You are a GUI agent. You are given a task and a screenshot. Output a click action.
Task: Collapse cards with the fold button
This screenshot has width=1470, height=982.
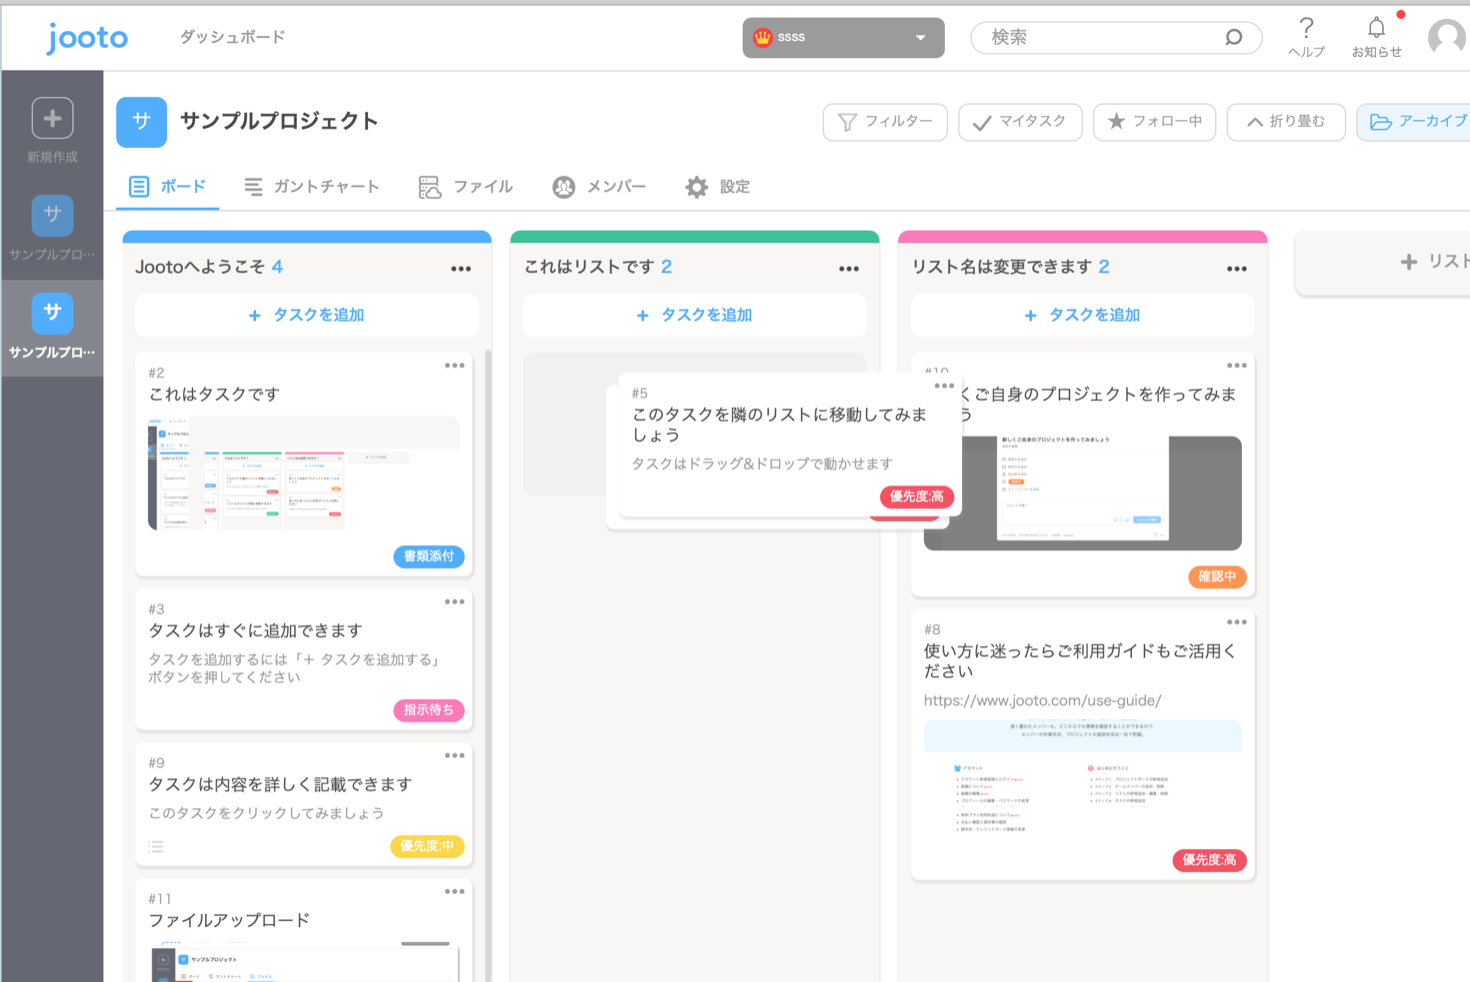(1285, 122)
